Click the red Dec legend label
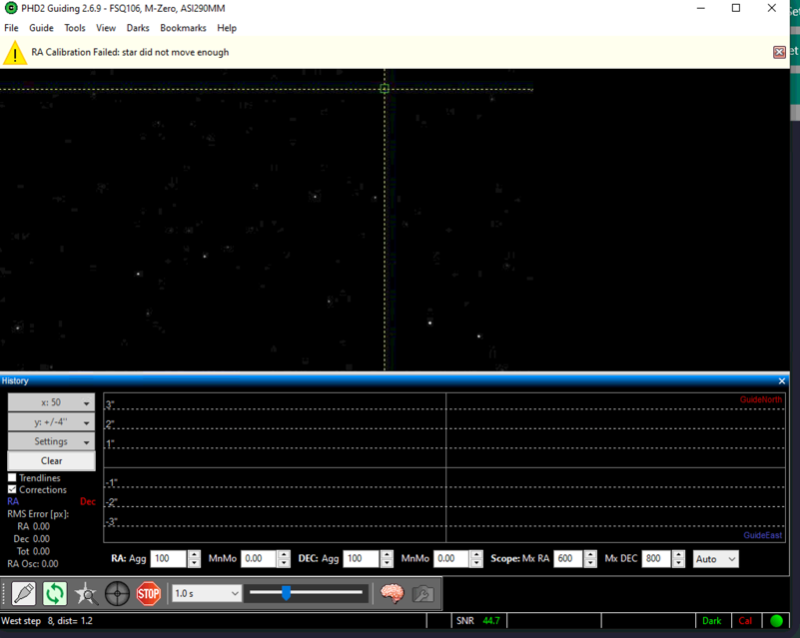 click(88, 501)
